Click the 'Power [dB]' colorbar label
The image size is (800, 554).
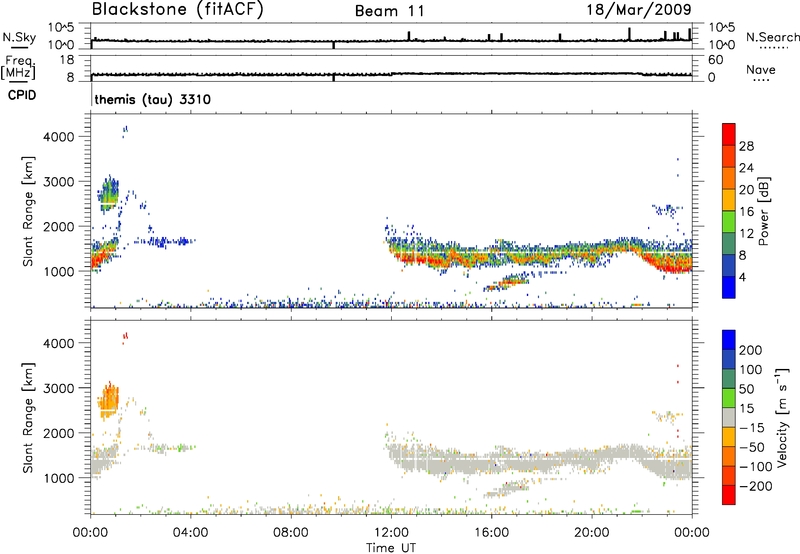click(x=763, y=211)
